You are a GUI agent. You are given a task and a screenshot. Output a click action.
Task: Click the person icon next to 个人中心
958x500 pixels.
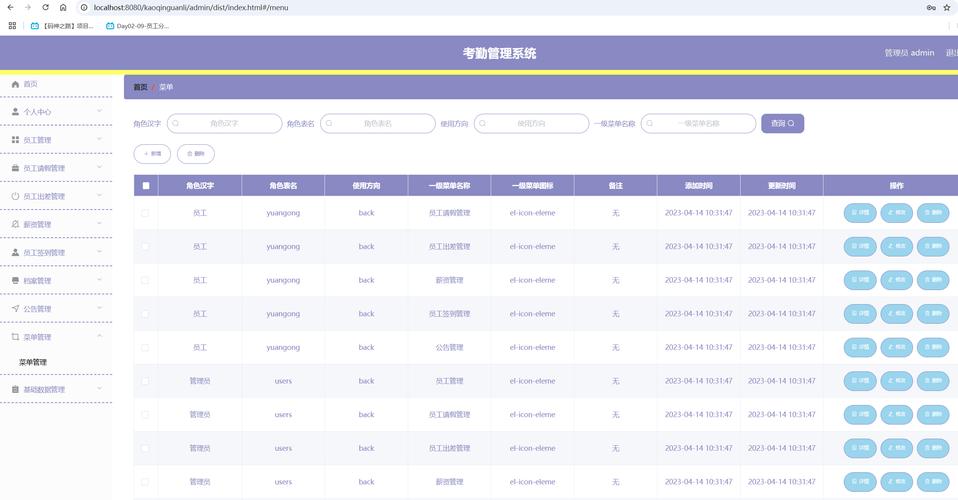pyautogui.click(x=15, y=112)
